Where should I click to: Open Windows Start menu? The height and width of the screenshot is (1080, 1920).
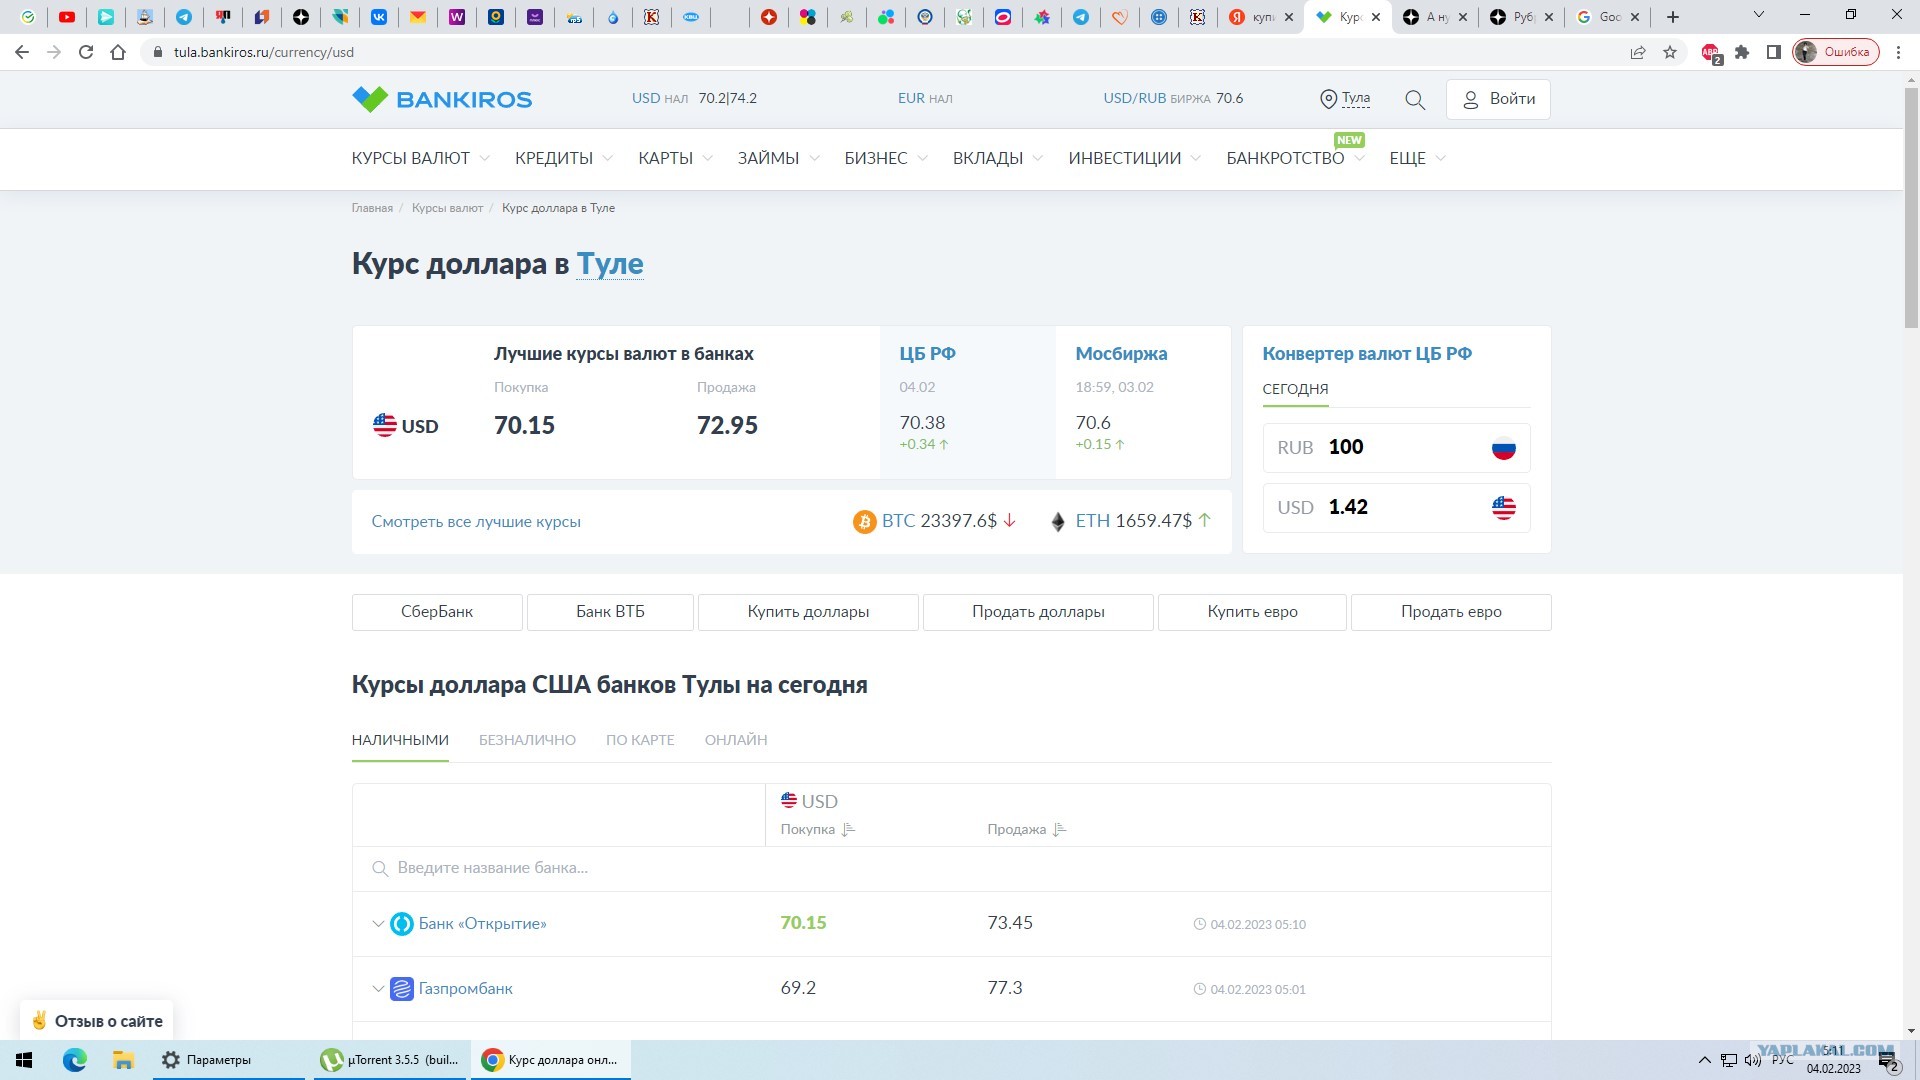24,1060
